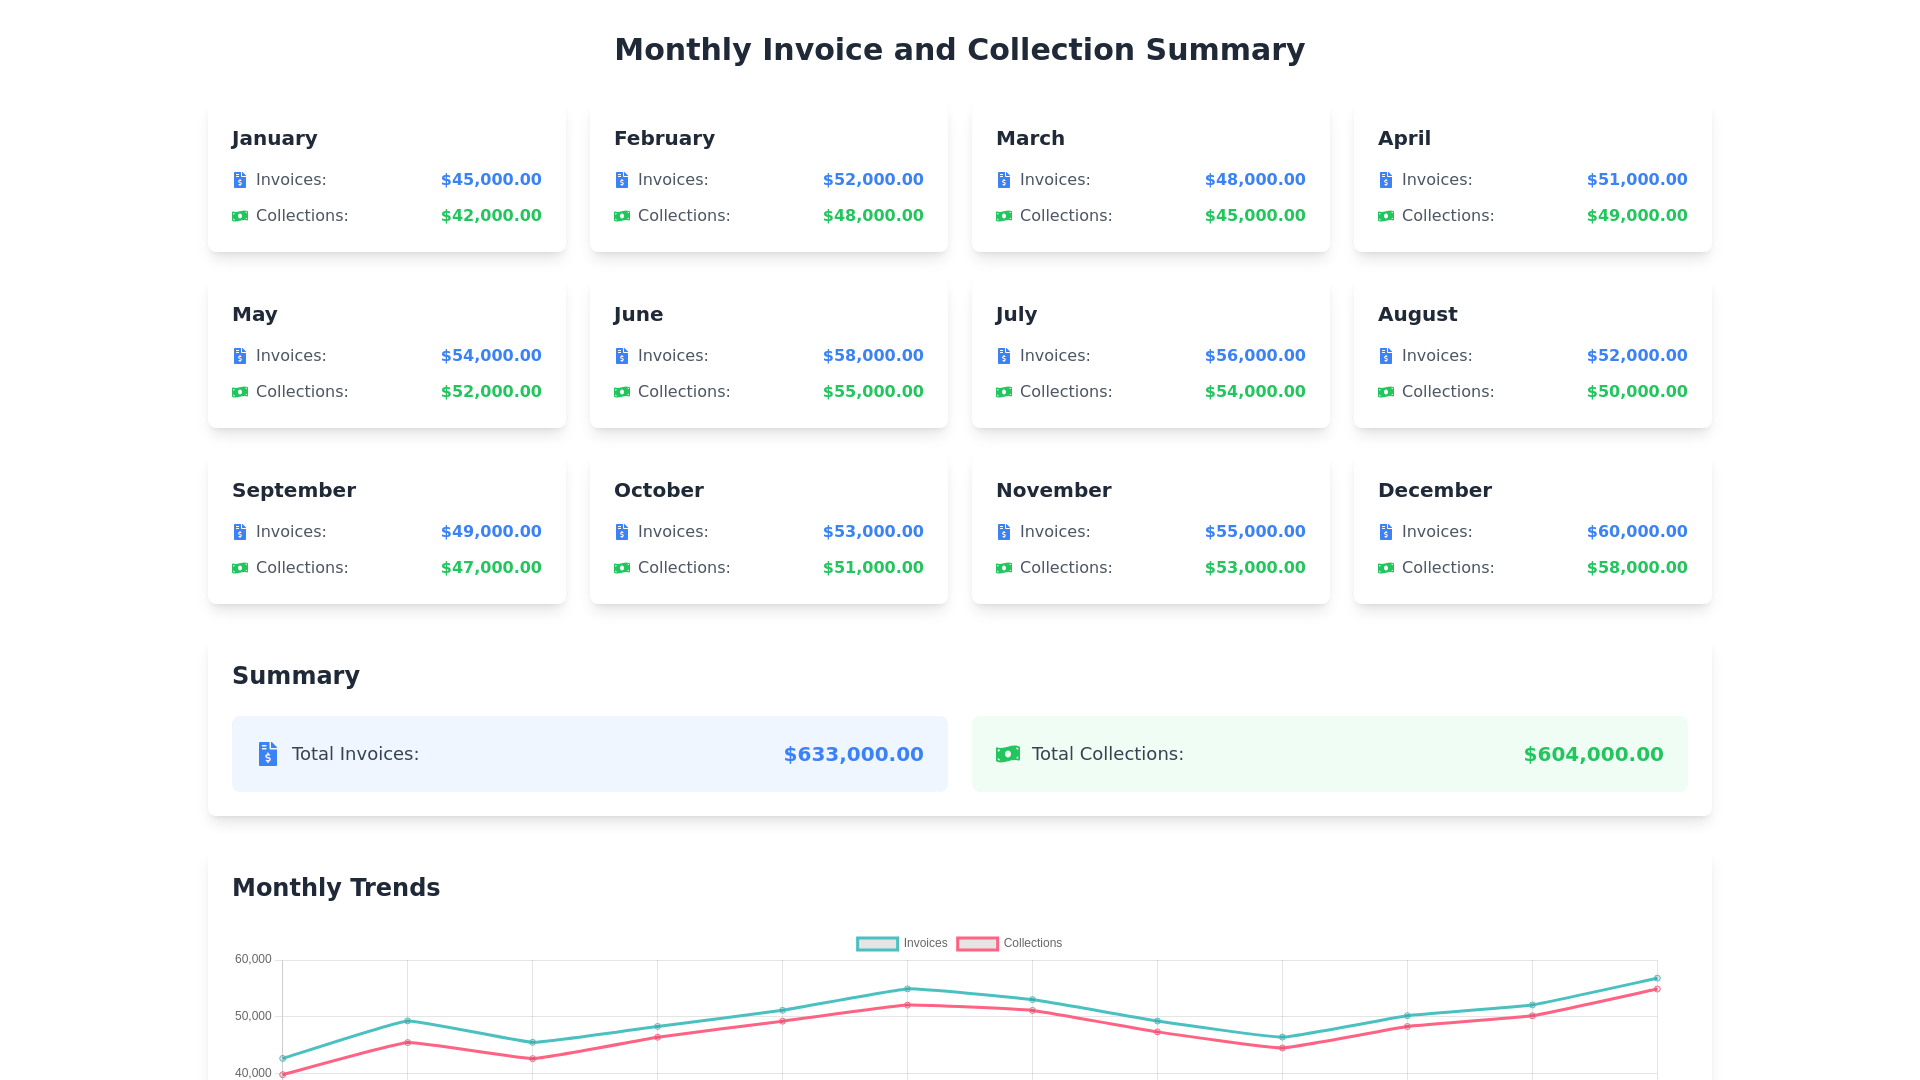The height and width of the screenshot is (1080, 1920).
Task: Click the July invoices amount $56,000.00
Action: [x=1254, y=356]
